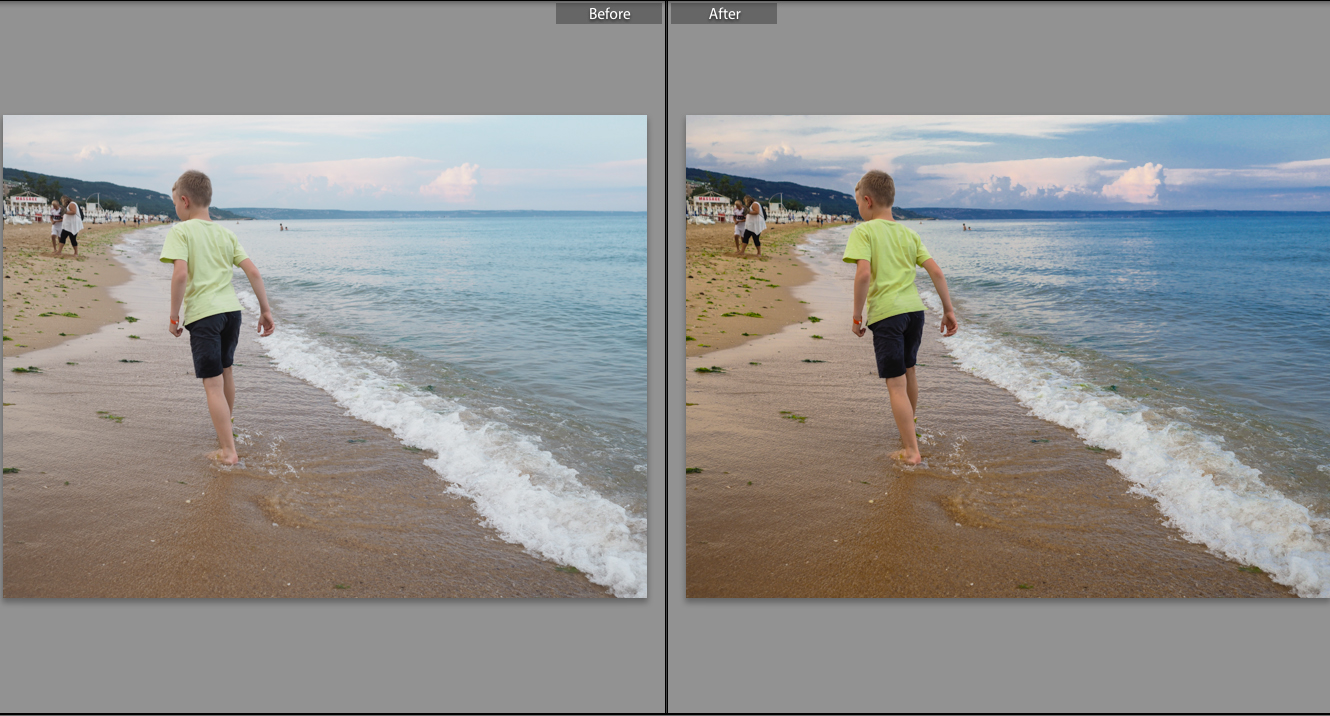The width and height of the screenshot is (1330, 716).
Task: Click the two distant people in Before photo
Action: pyautogui.click(x=66, y=226)
